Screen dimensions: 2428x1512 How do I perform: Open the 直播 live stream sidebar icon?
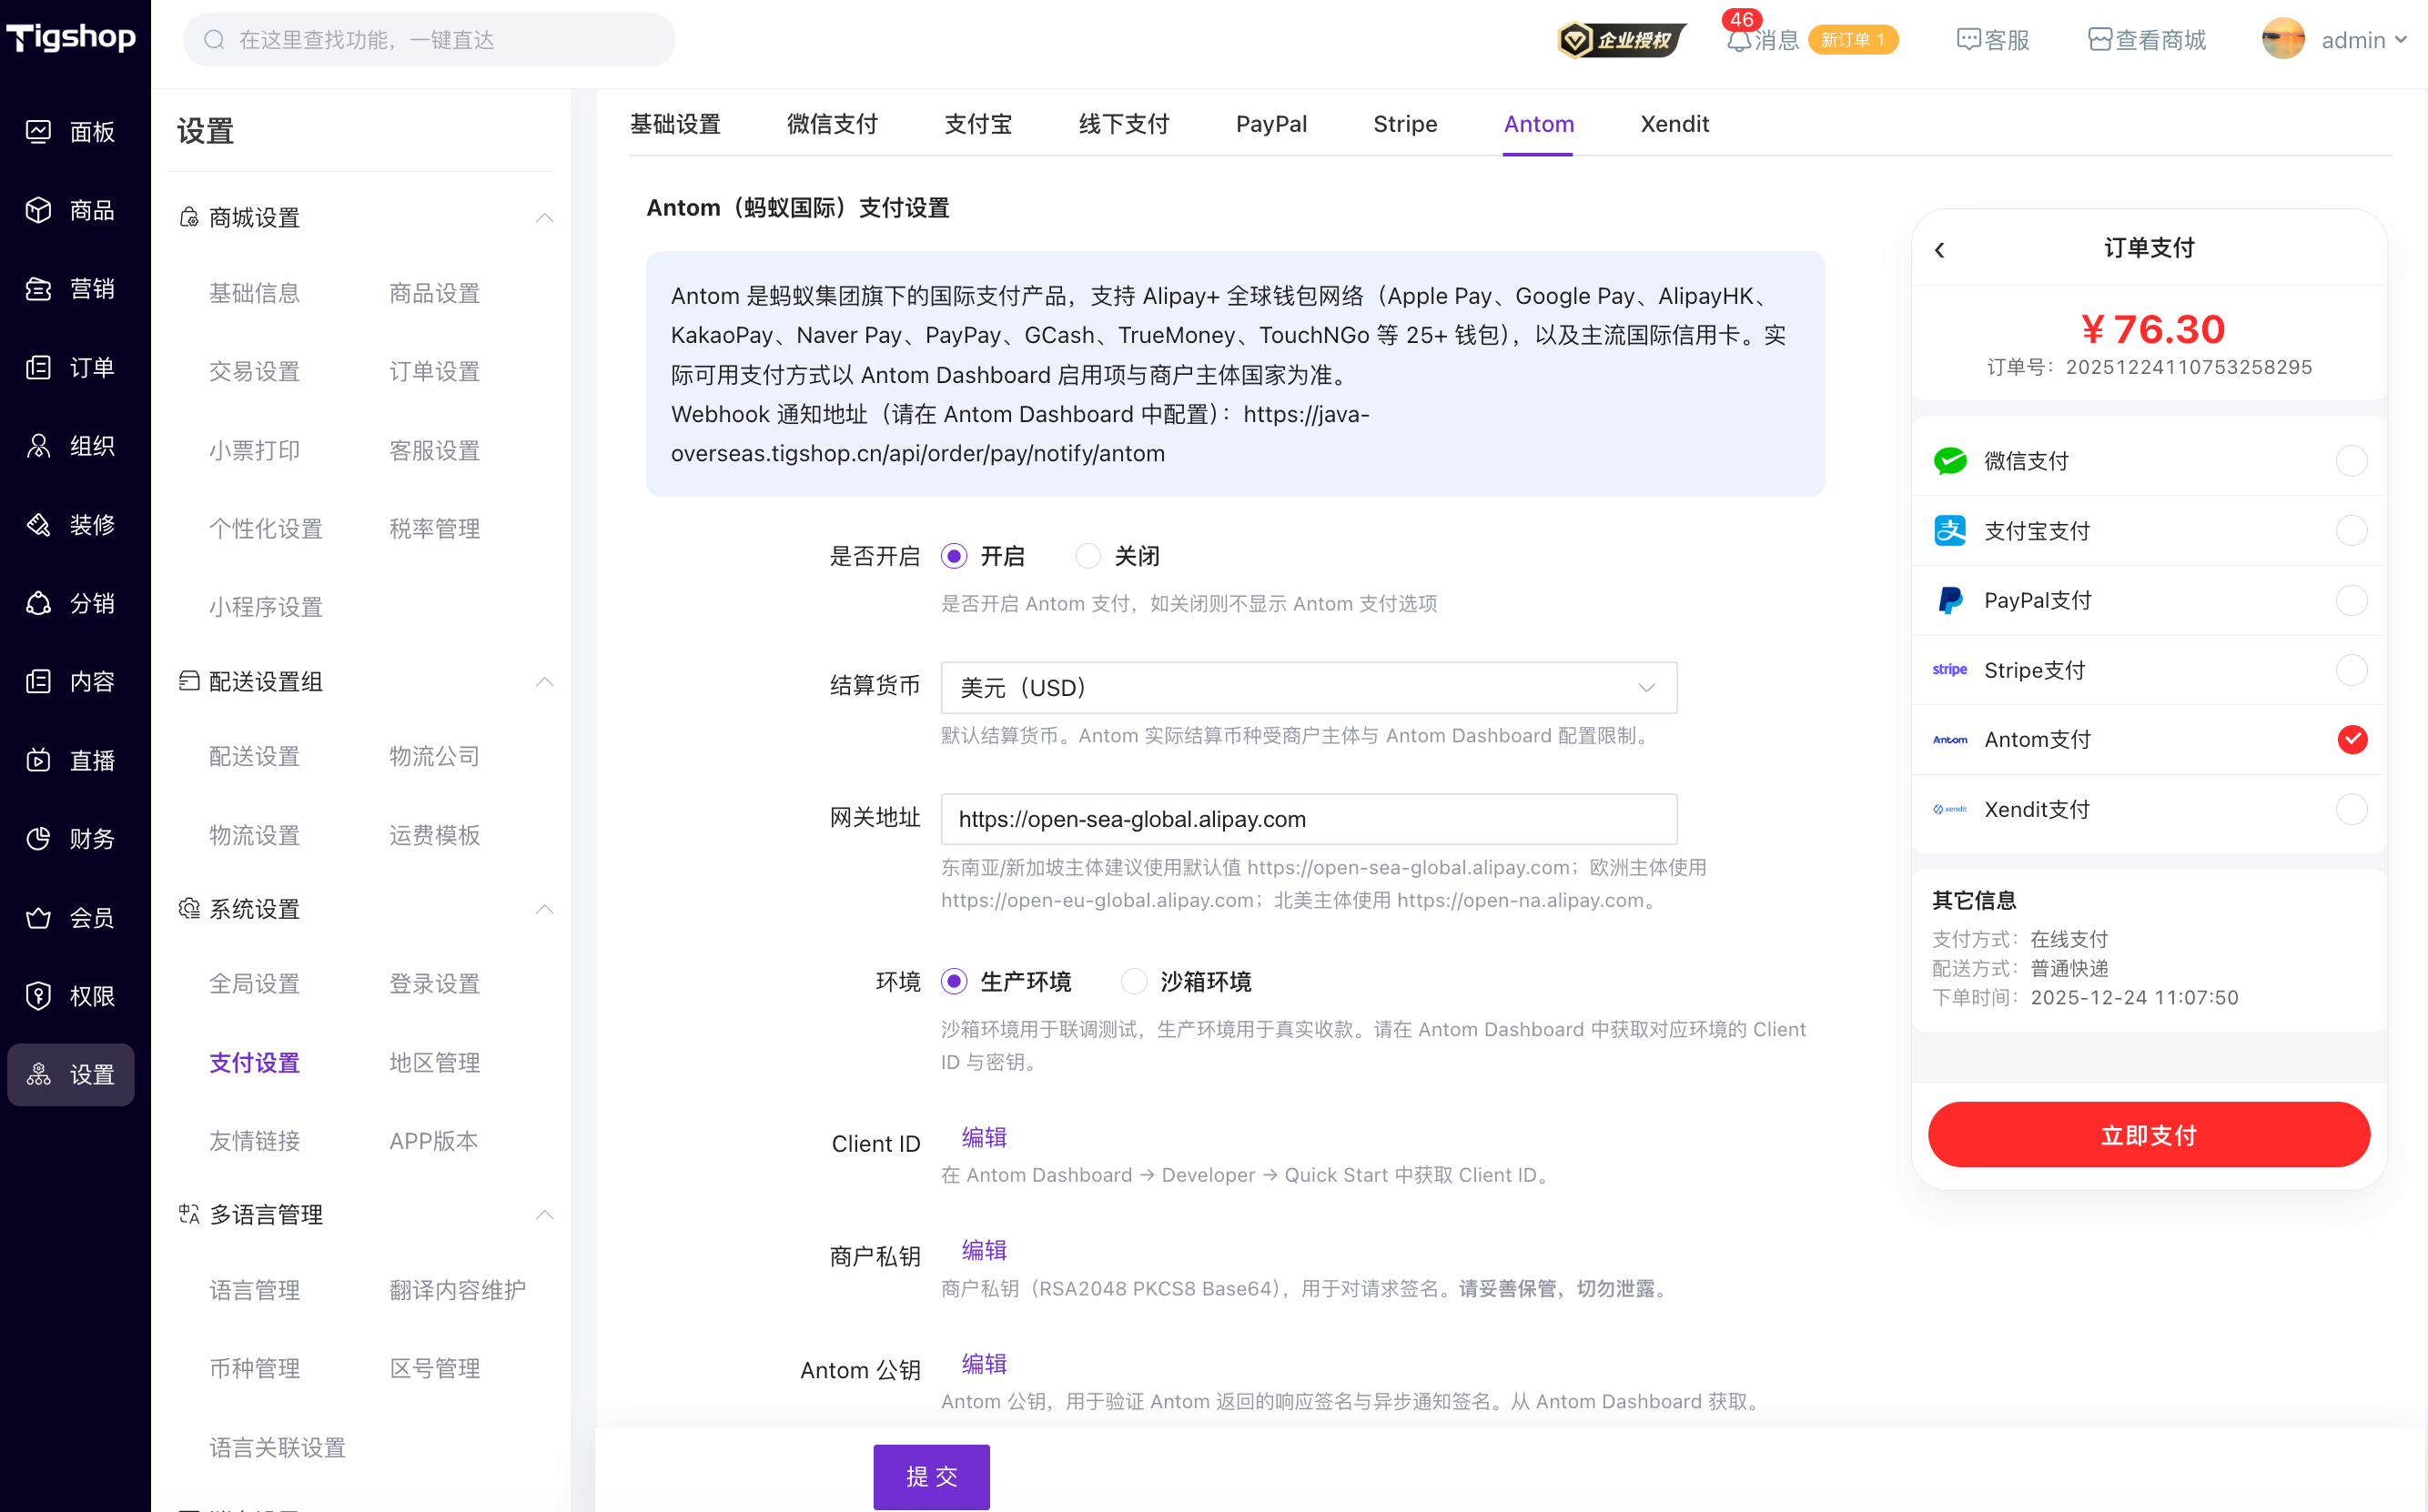click(38, 761)
